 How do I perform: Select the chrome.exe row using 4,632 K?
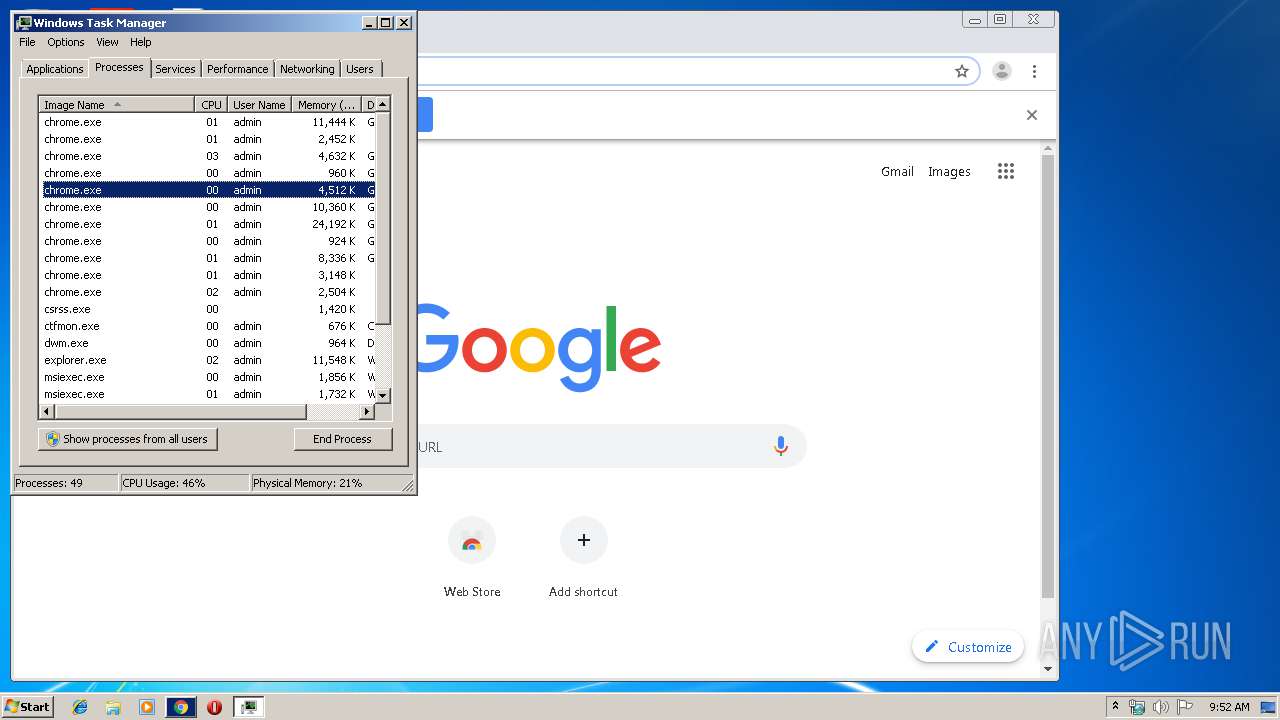point(207,156)
